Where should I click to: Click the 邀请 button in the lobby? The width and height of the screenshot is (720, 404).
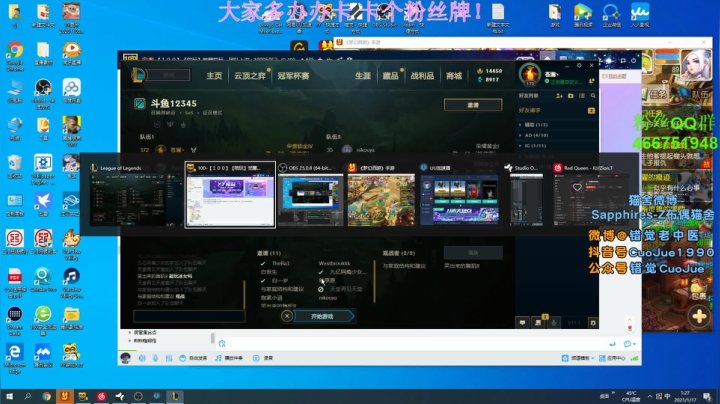(473, 105)
